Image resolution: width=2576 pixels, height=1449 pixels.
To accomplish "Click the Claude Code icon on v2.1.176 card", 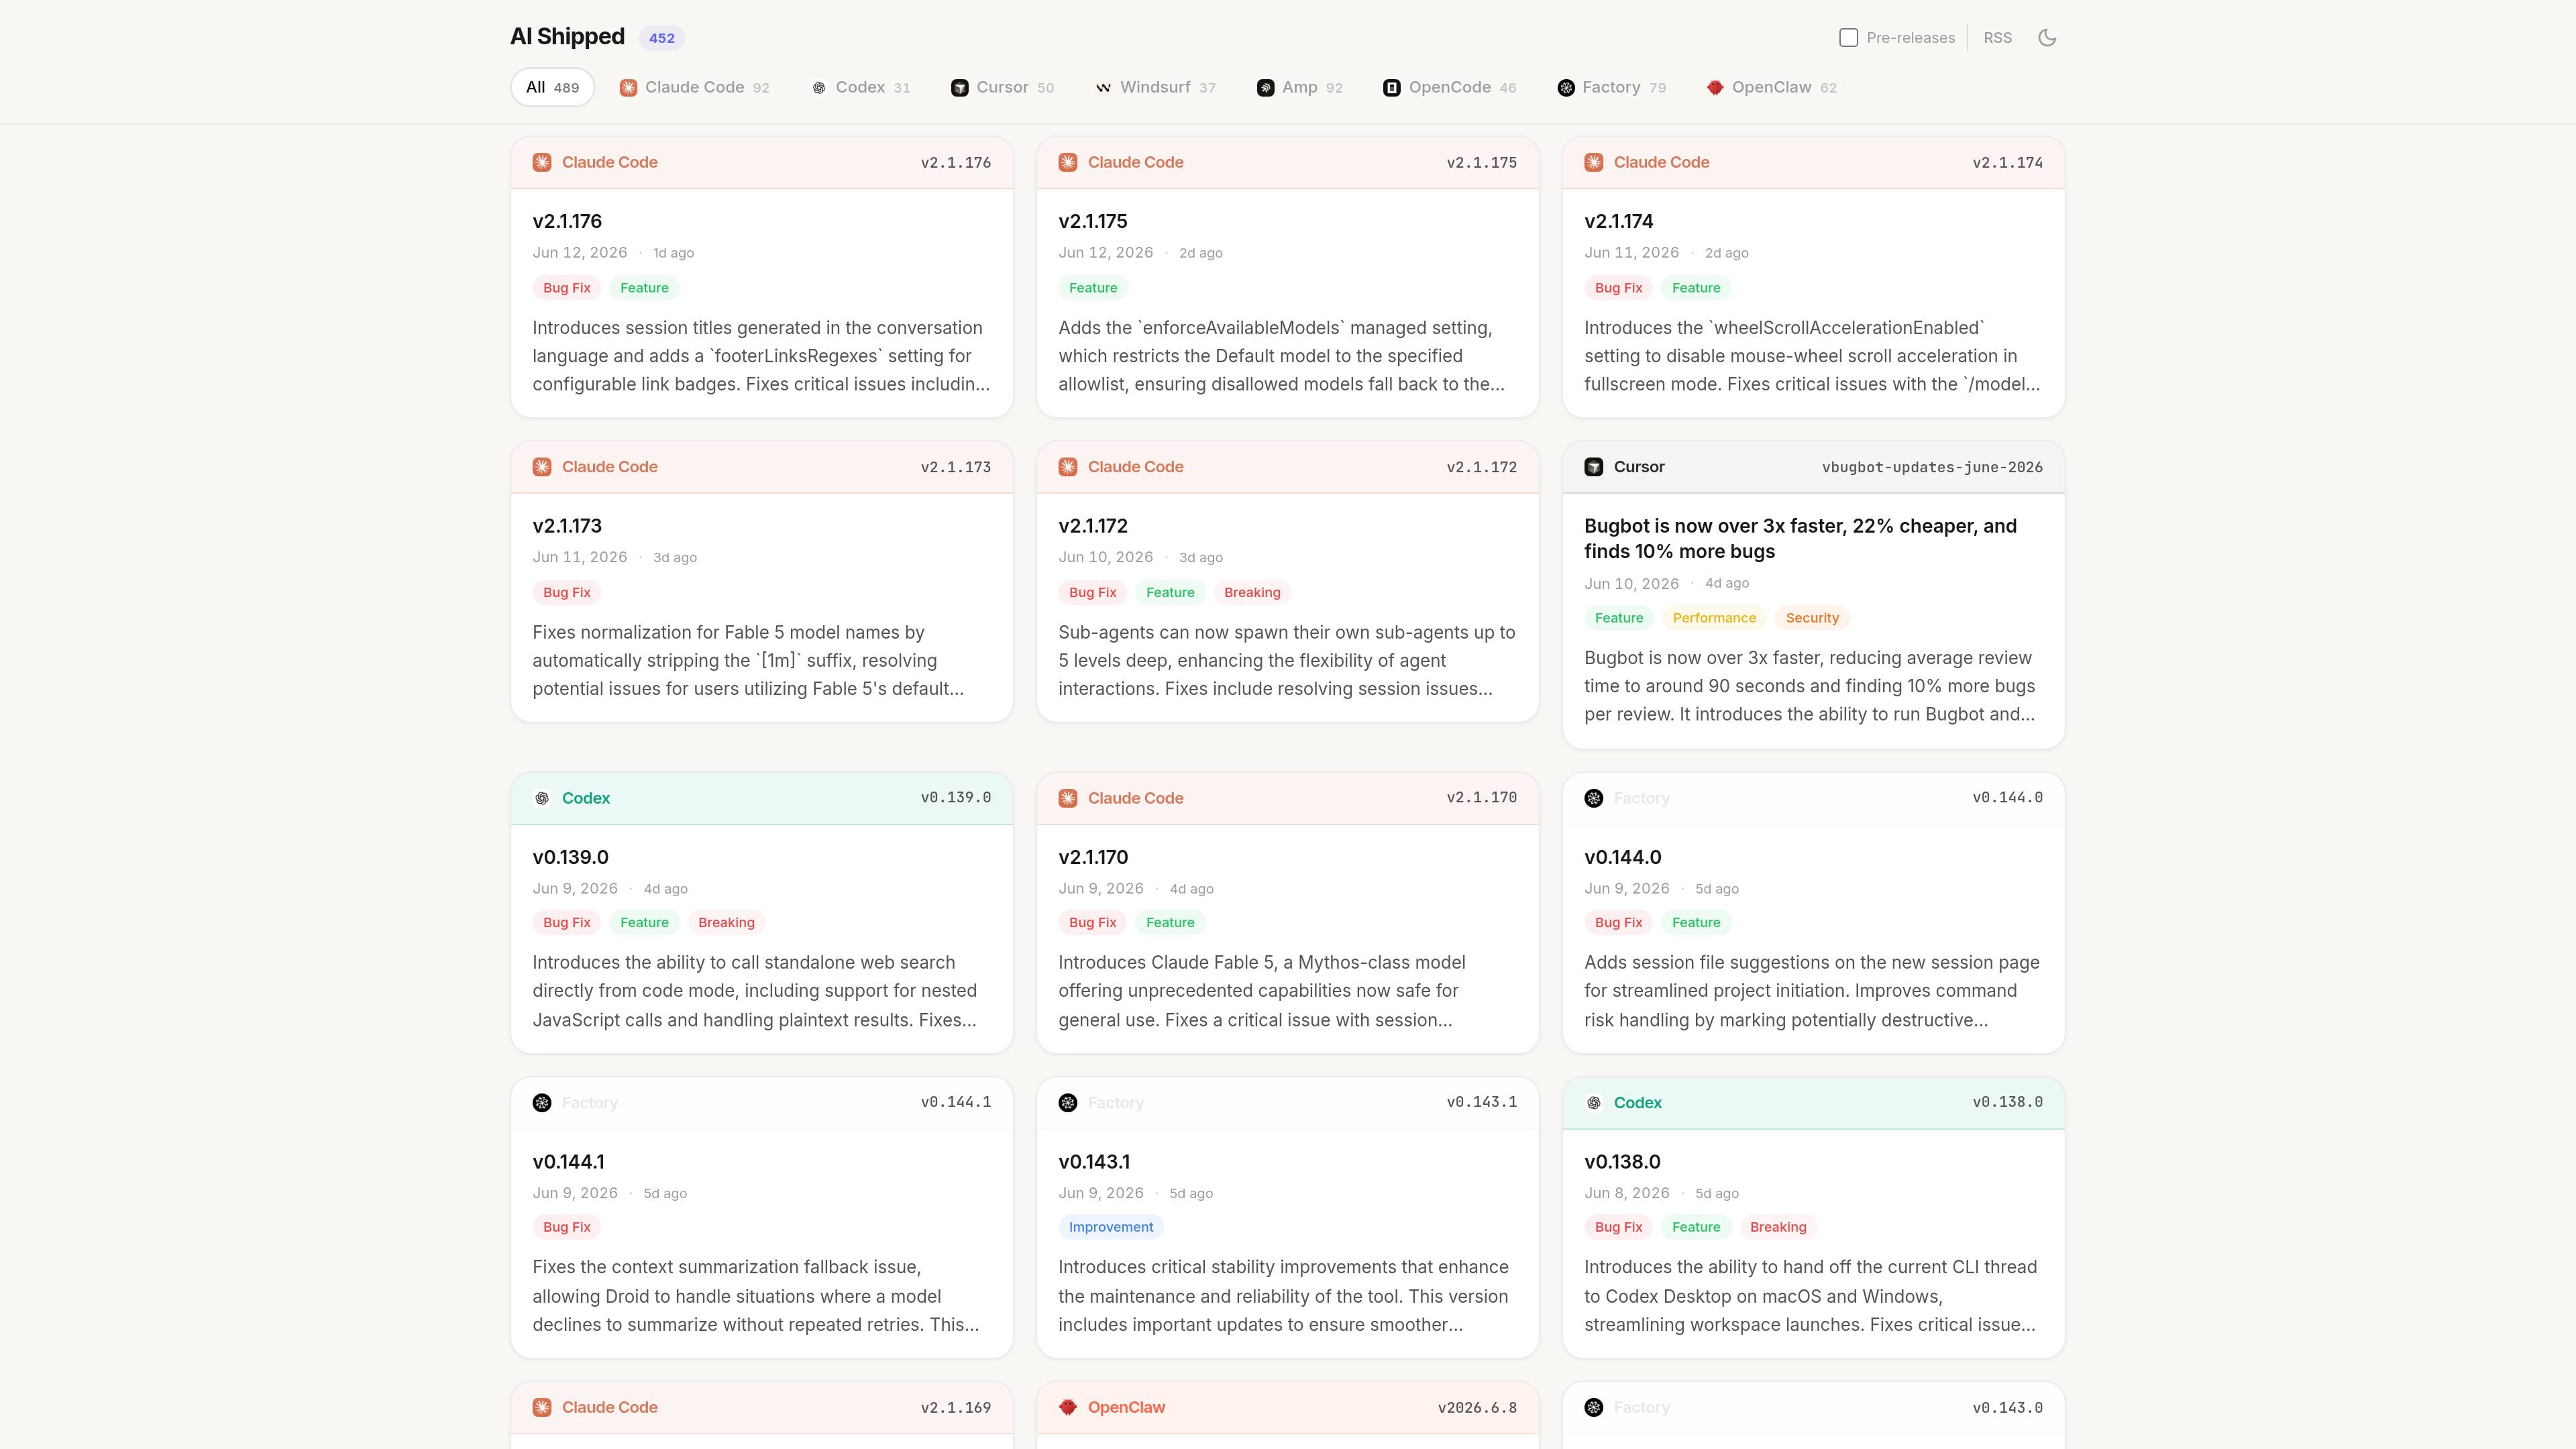I will [542, 162].
